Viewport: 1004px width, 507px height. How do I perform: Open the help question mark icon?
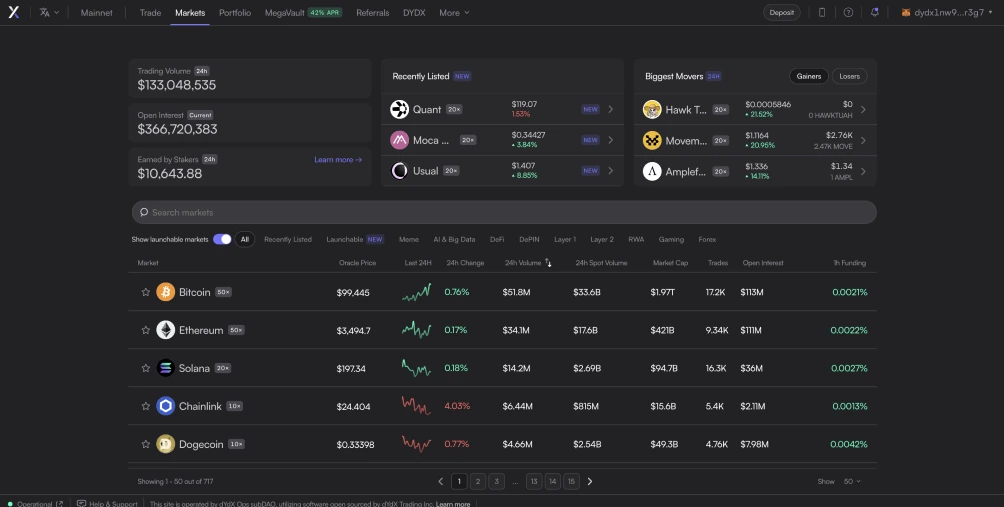(848, 12)
